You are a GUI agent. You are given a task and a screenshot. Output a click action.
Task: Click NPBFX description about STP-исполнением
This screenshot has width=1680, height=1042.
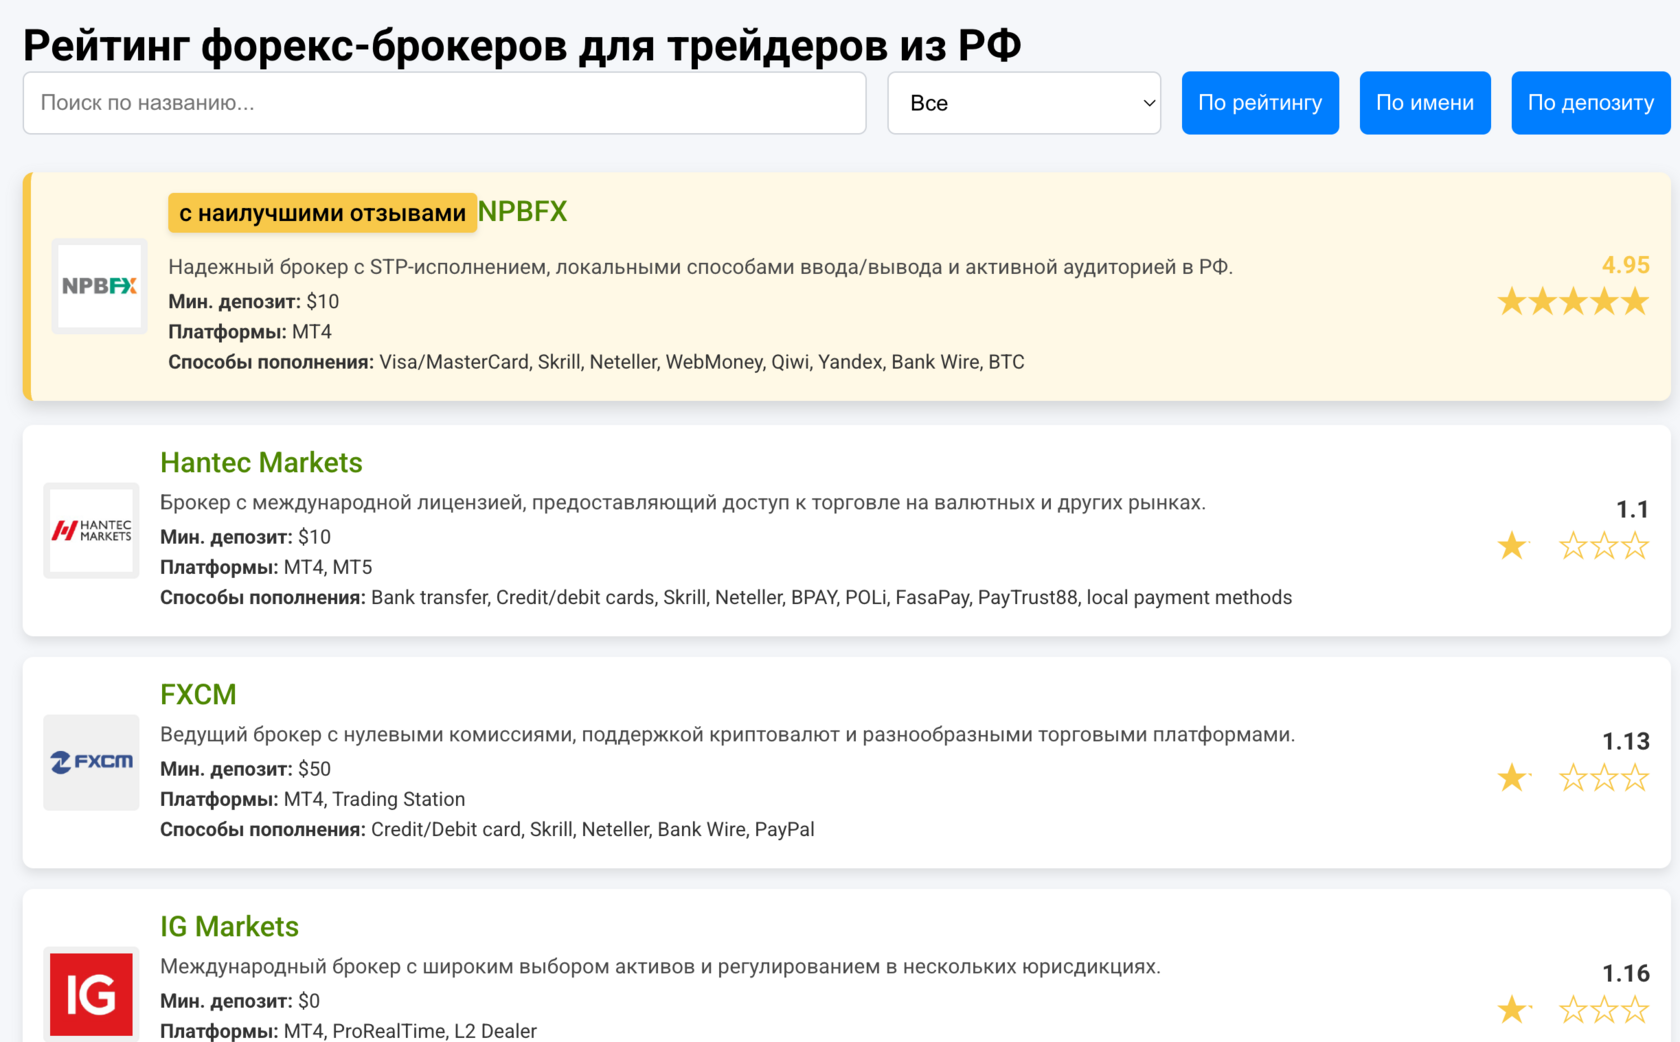pyautogui.click(x=700, y=267)
